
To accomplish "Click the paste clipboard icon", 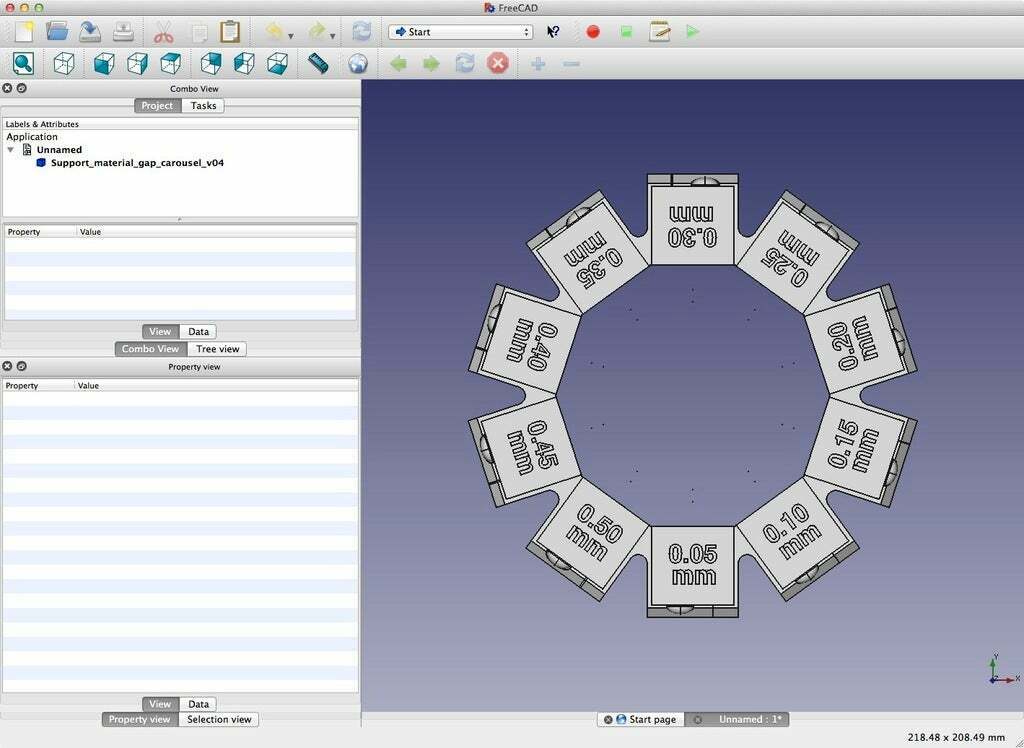I will click(x=230, y=31).
